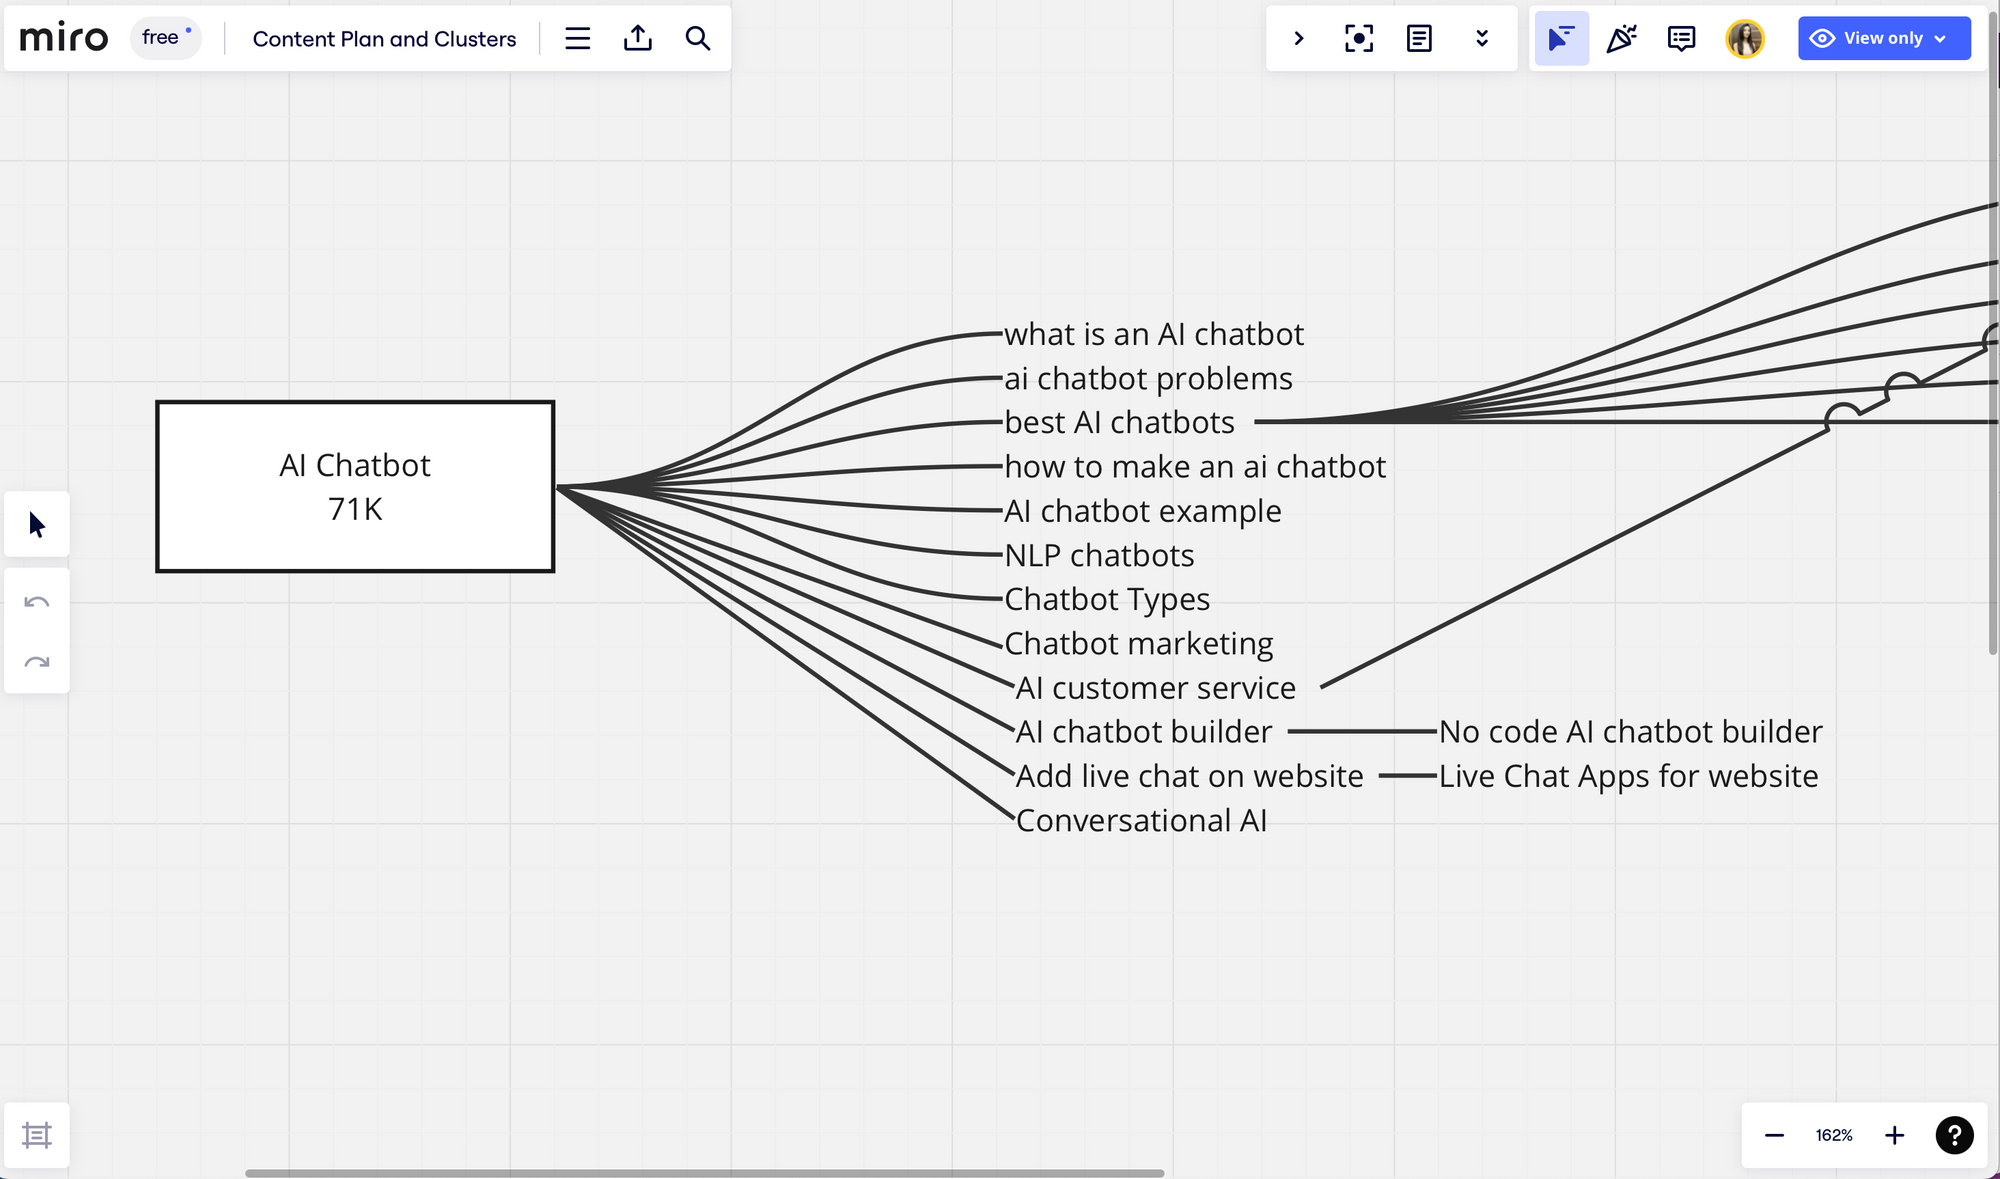Image resolution: width=2000 pixels, height=1179 pixels.
Task: Toggle the select arrow tool
Action: (37, 523)
